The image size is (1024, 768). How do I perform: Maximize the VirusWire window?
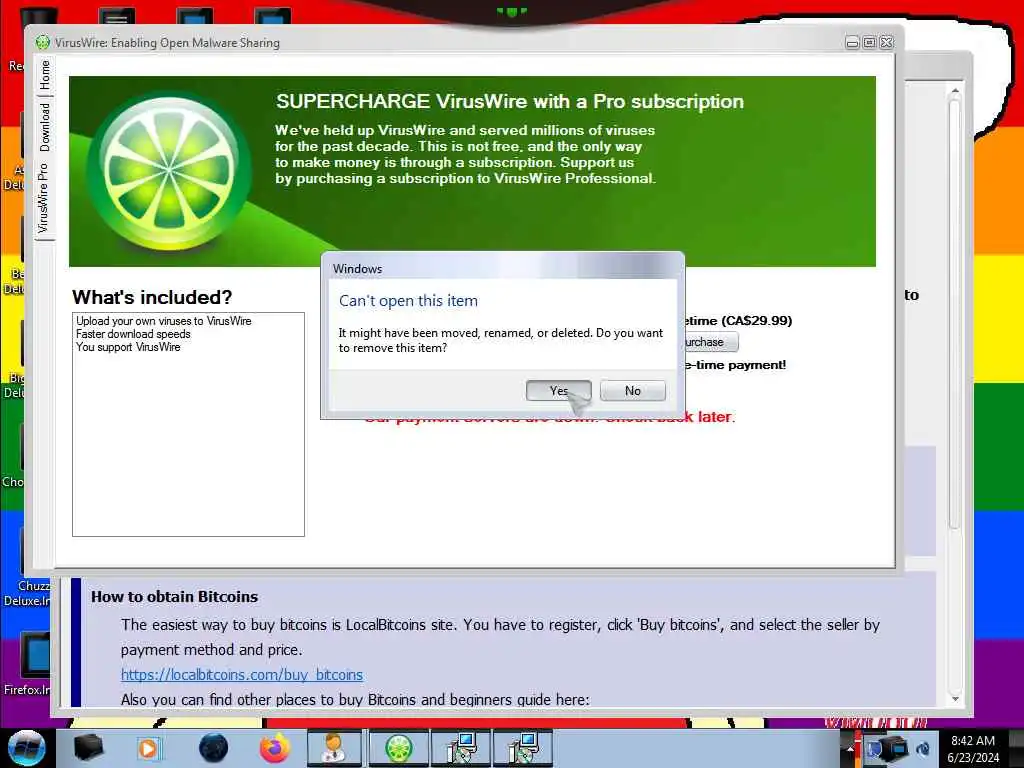coord(869,42)
